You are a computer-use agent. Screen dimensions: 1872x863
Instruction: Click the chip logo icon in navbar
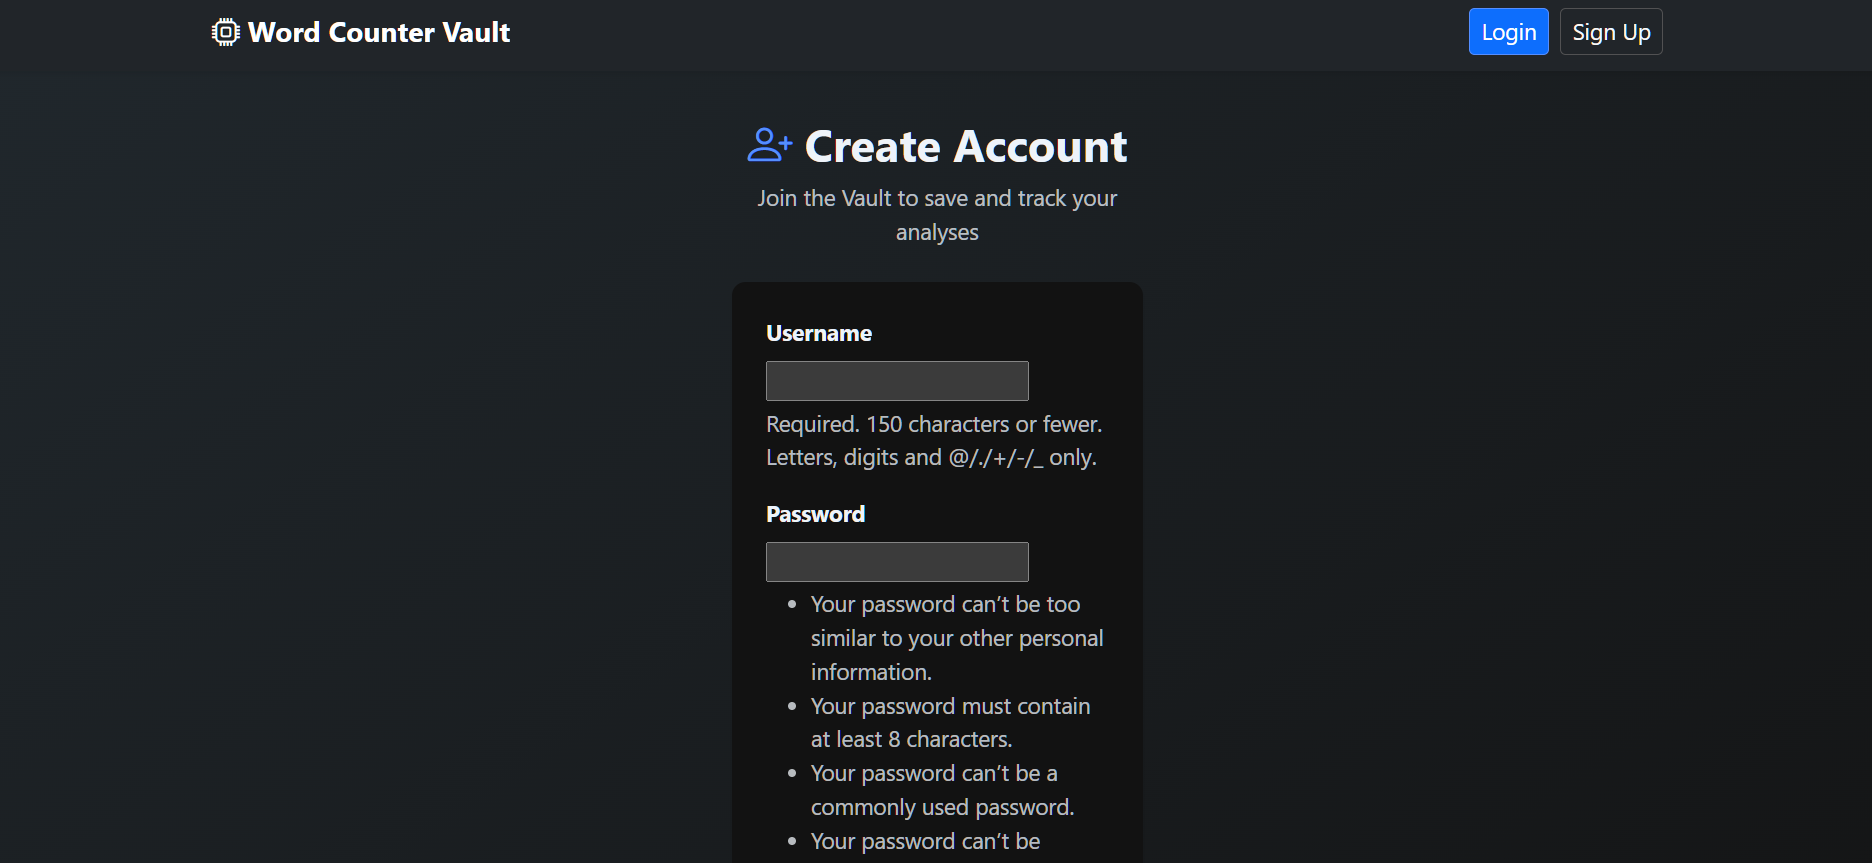[x=226, y=32]
